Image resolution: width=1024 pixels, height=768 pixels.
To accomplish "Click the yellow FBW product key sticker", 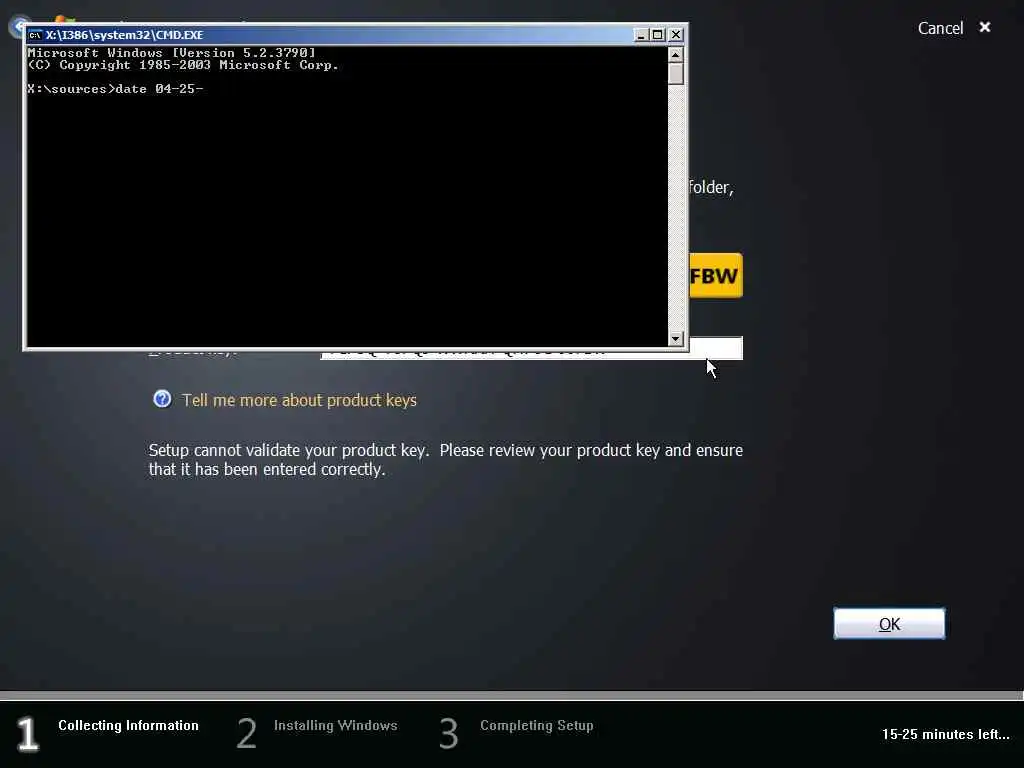I will point(716,276).
